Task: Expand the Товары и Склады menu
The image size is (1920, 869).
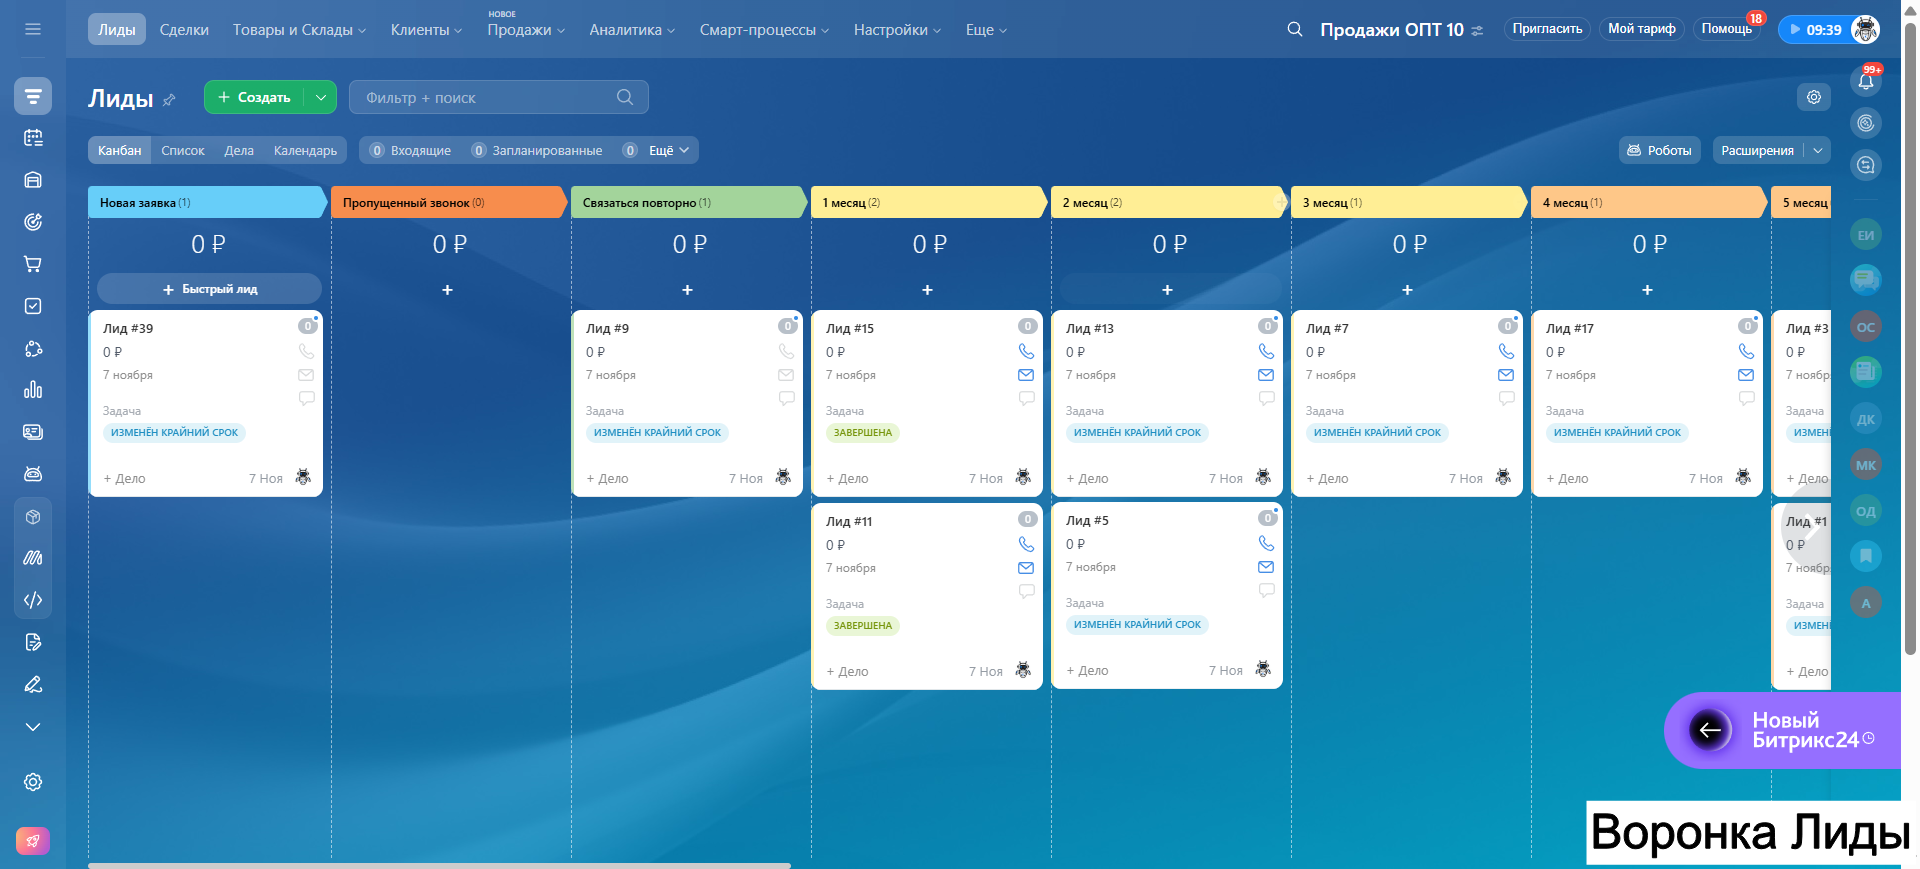Action: [299, 30]
